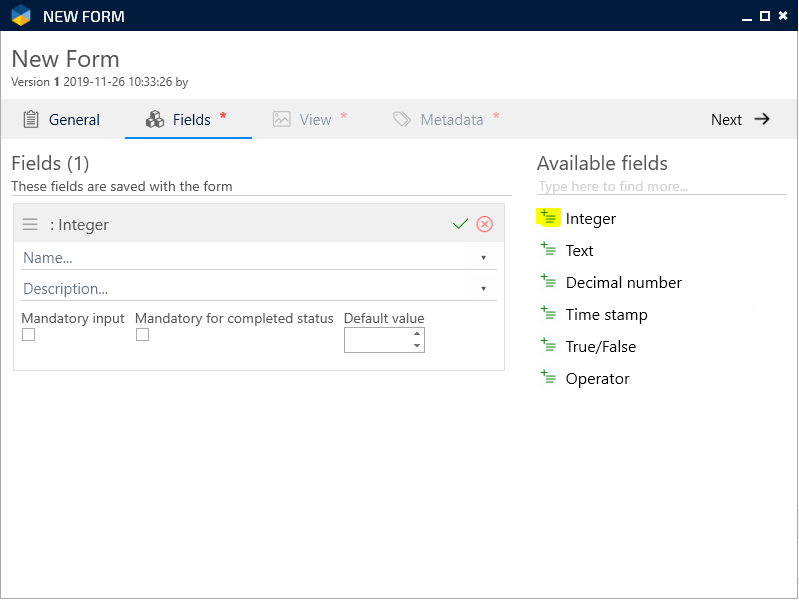Open the Description dropdown arrow

[483, 289]
